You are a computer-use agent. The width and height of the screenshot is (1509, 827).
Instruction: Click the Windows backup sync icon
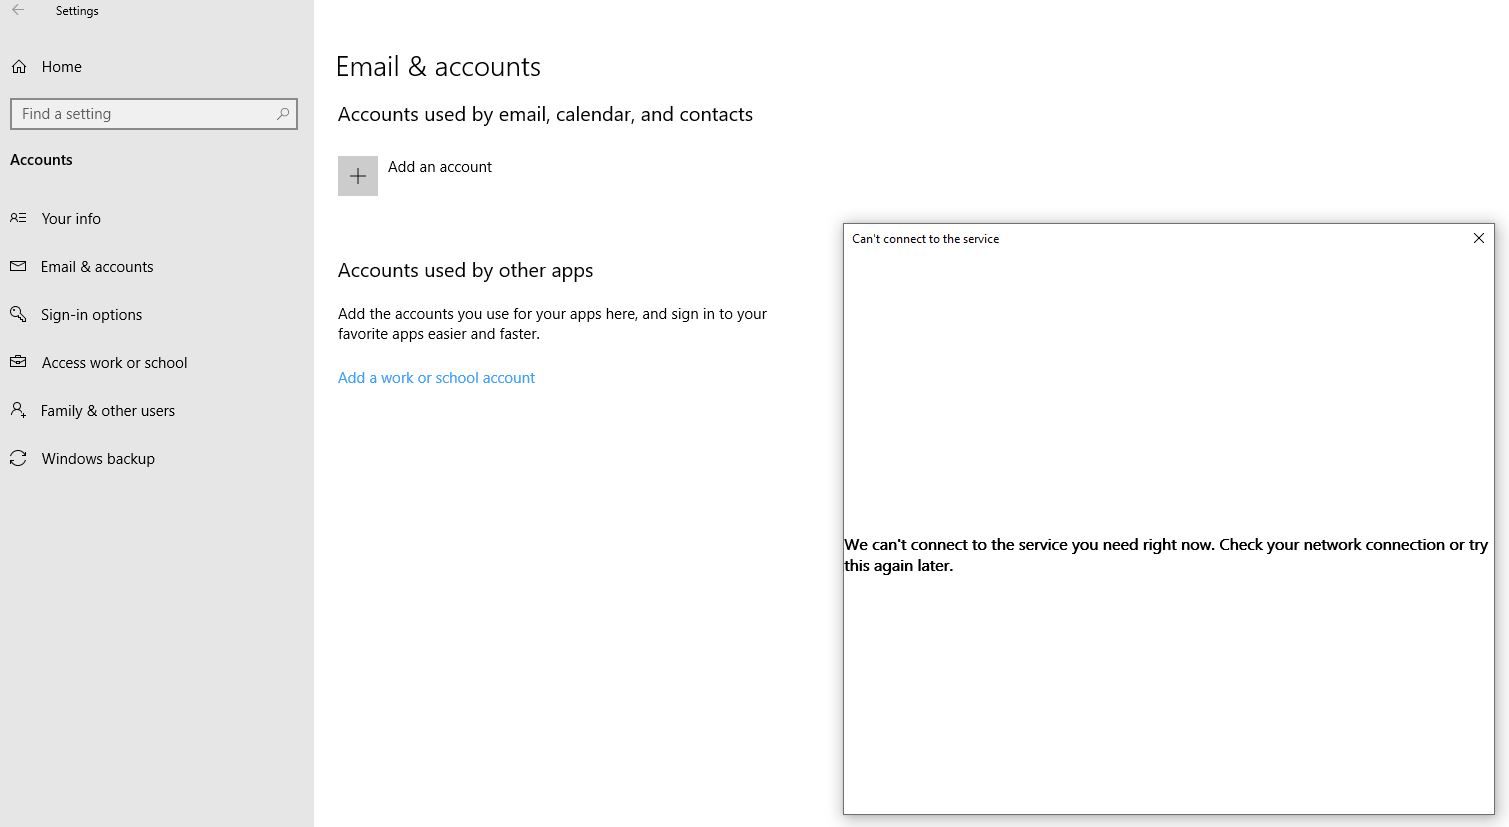click(x=18, y=458)
